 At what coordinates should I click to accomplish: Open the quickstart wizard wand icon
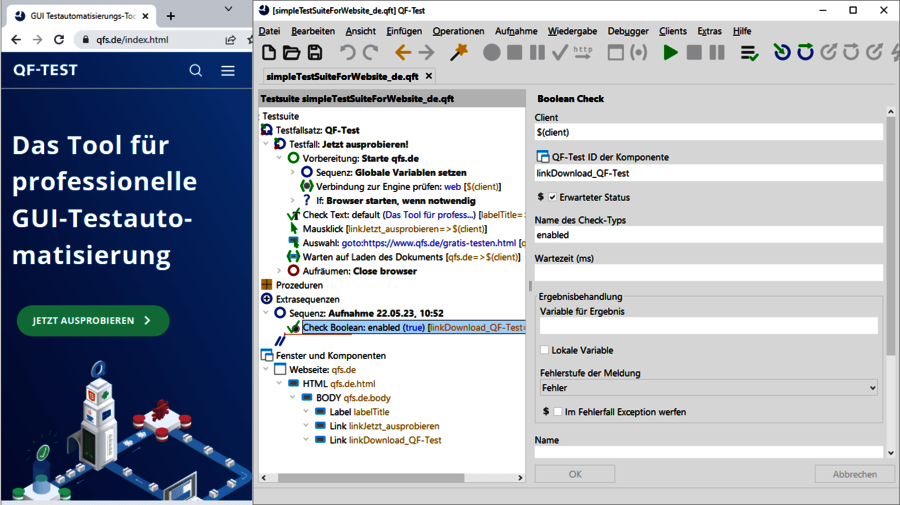(459, 53)
